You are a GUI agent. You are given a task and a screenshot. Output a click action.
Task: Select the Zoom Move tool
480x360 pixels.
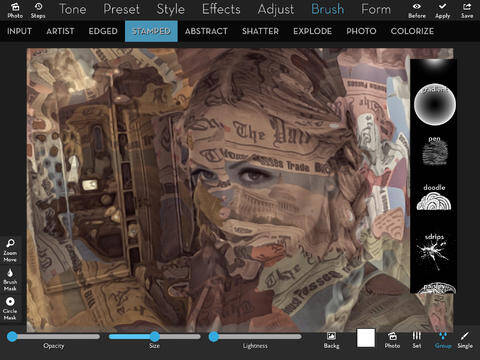pos(10,250)
